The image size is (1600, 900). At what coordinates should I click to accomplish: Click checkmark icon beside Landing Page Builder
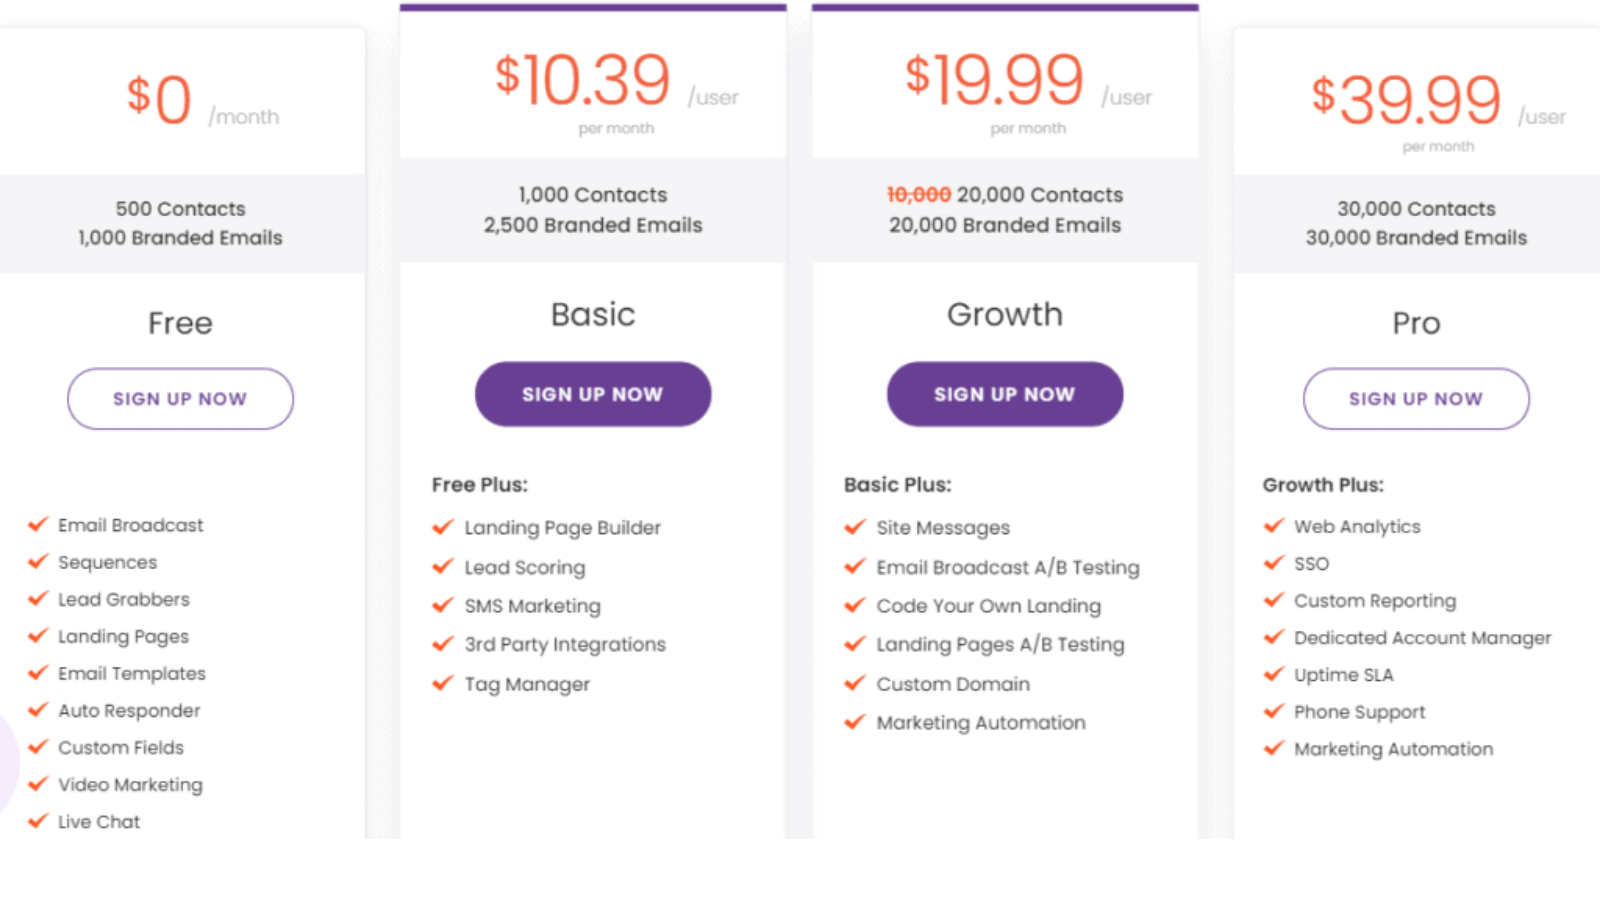(443, 527)
